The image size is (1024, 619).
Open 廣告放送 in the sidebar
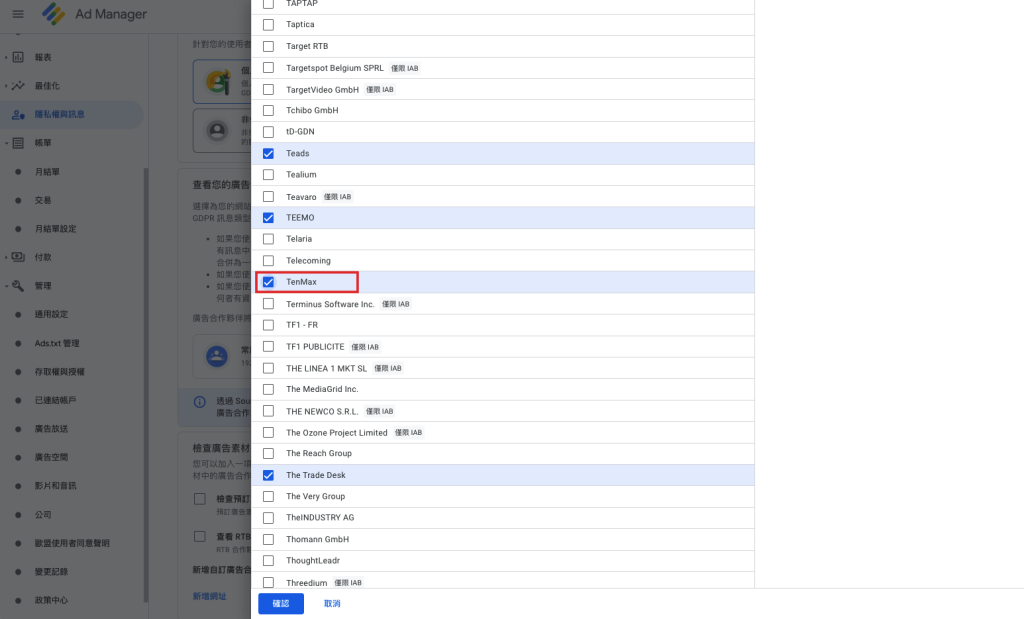pos(52,429)
